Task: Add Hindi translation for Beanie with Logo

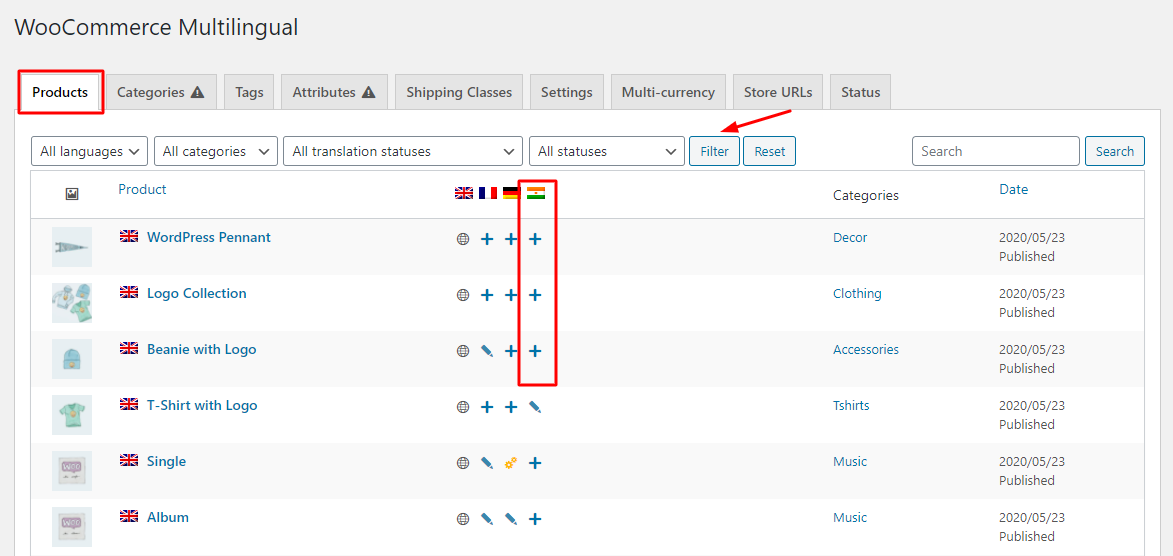Action: click(535, 351)
